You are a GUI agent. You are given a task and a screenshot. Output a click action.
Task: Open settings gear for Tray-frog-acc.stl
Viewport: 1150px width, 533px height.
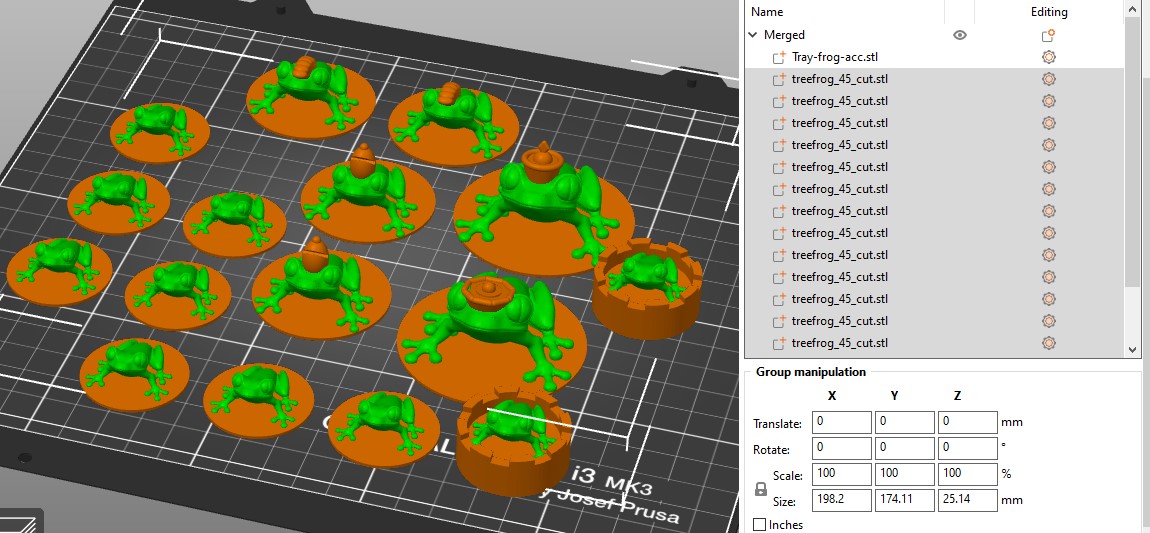(x=1048, y=56)
